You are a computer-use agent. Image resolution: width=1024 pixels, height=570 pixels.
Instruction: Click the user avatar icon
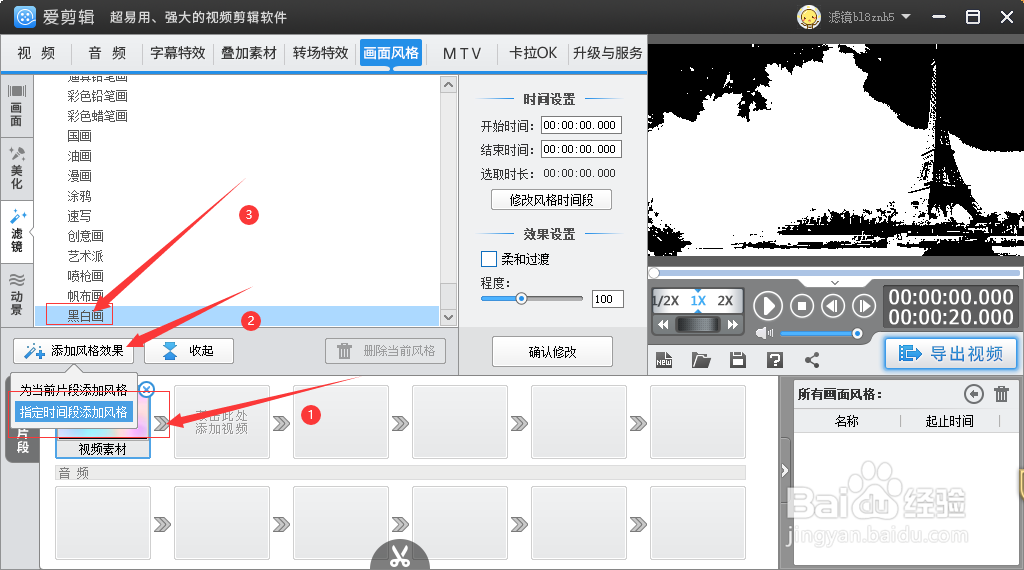tap(809, 17)
